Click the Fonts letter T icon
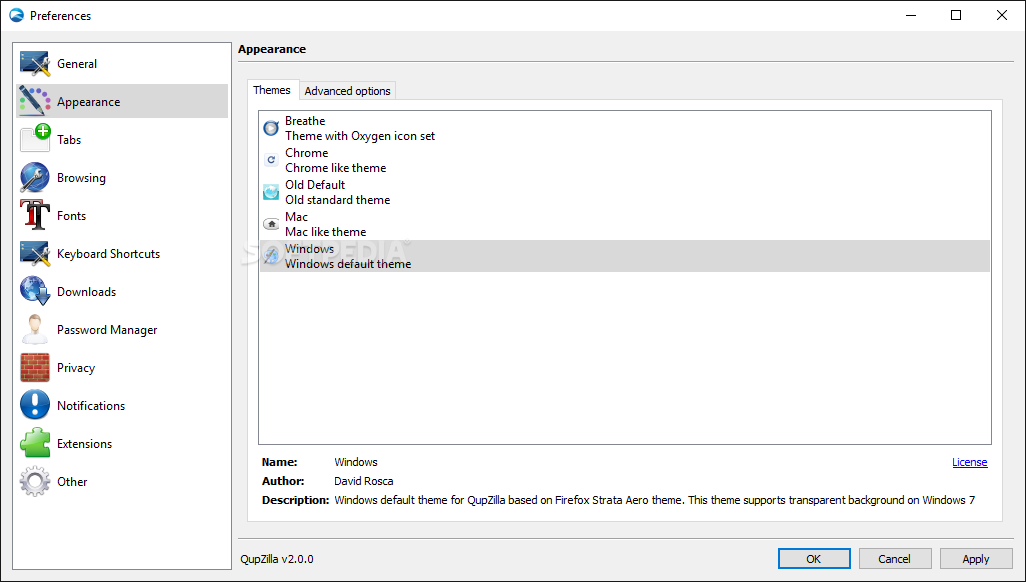The height and width of the screenshot is (582, 1026). tap(35, 215)
